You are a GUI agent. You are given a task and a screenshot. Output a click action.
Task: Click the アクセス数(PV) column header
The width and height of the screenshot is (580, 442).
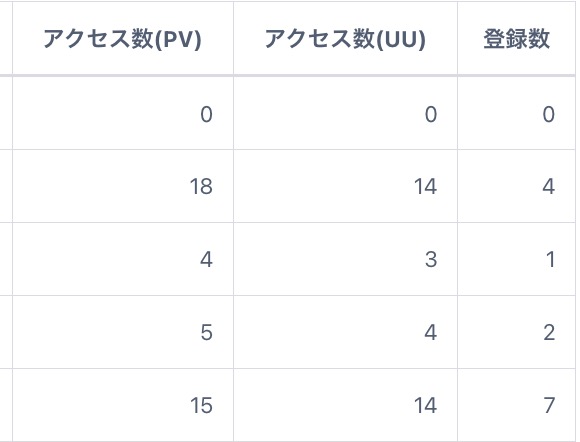point(123,38)
